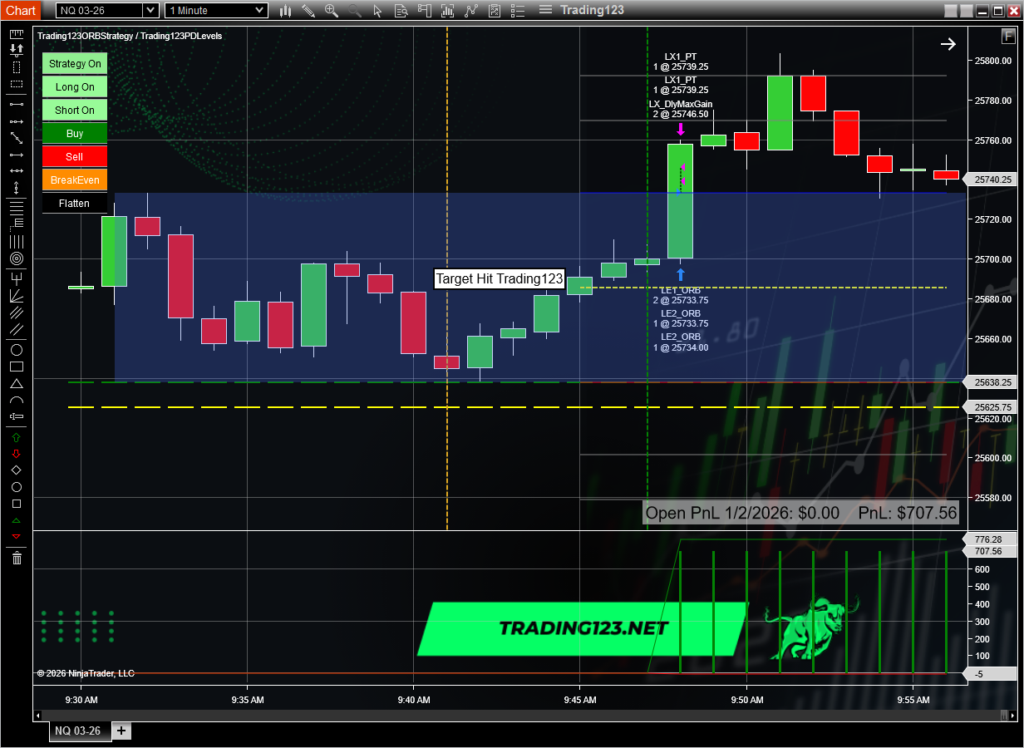Switch to the NQ 03-26 tab at the bottom

(x=79, y=731)
